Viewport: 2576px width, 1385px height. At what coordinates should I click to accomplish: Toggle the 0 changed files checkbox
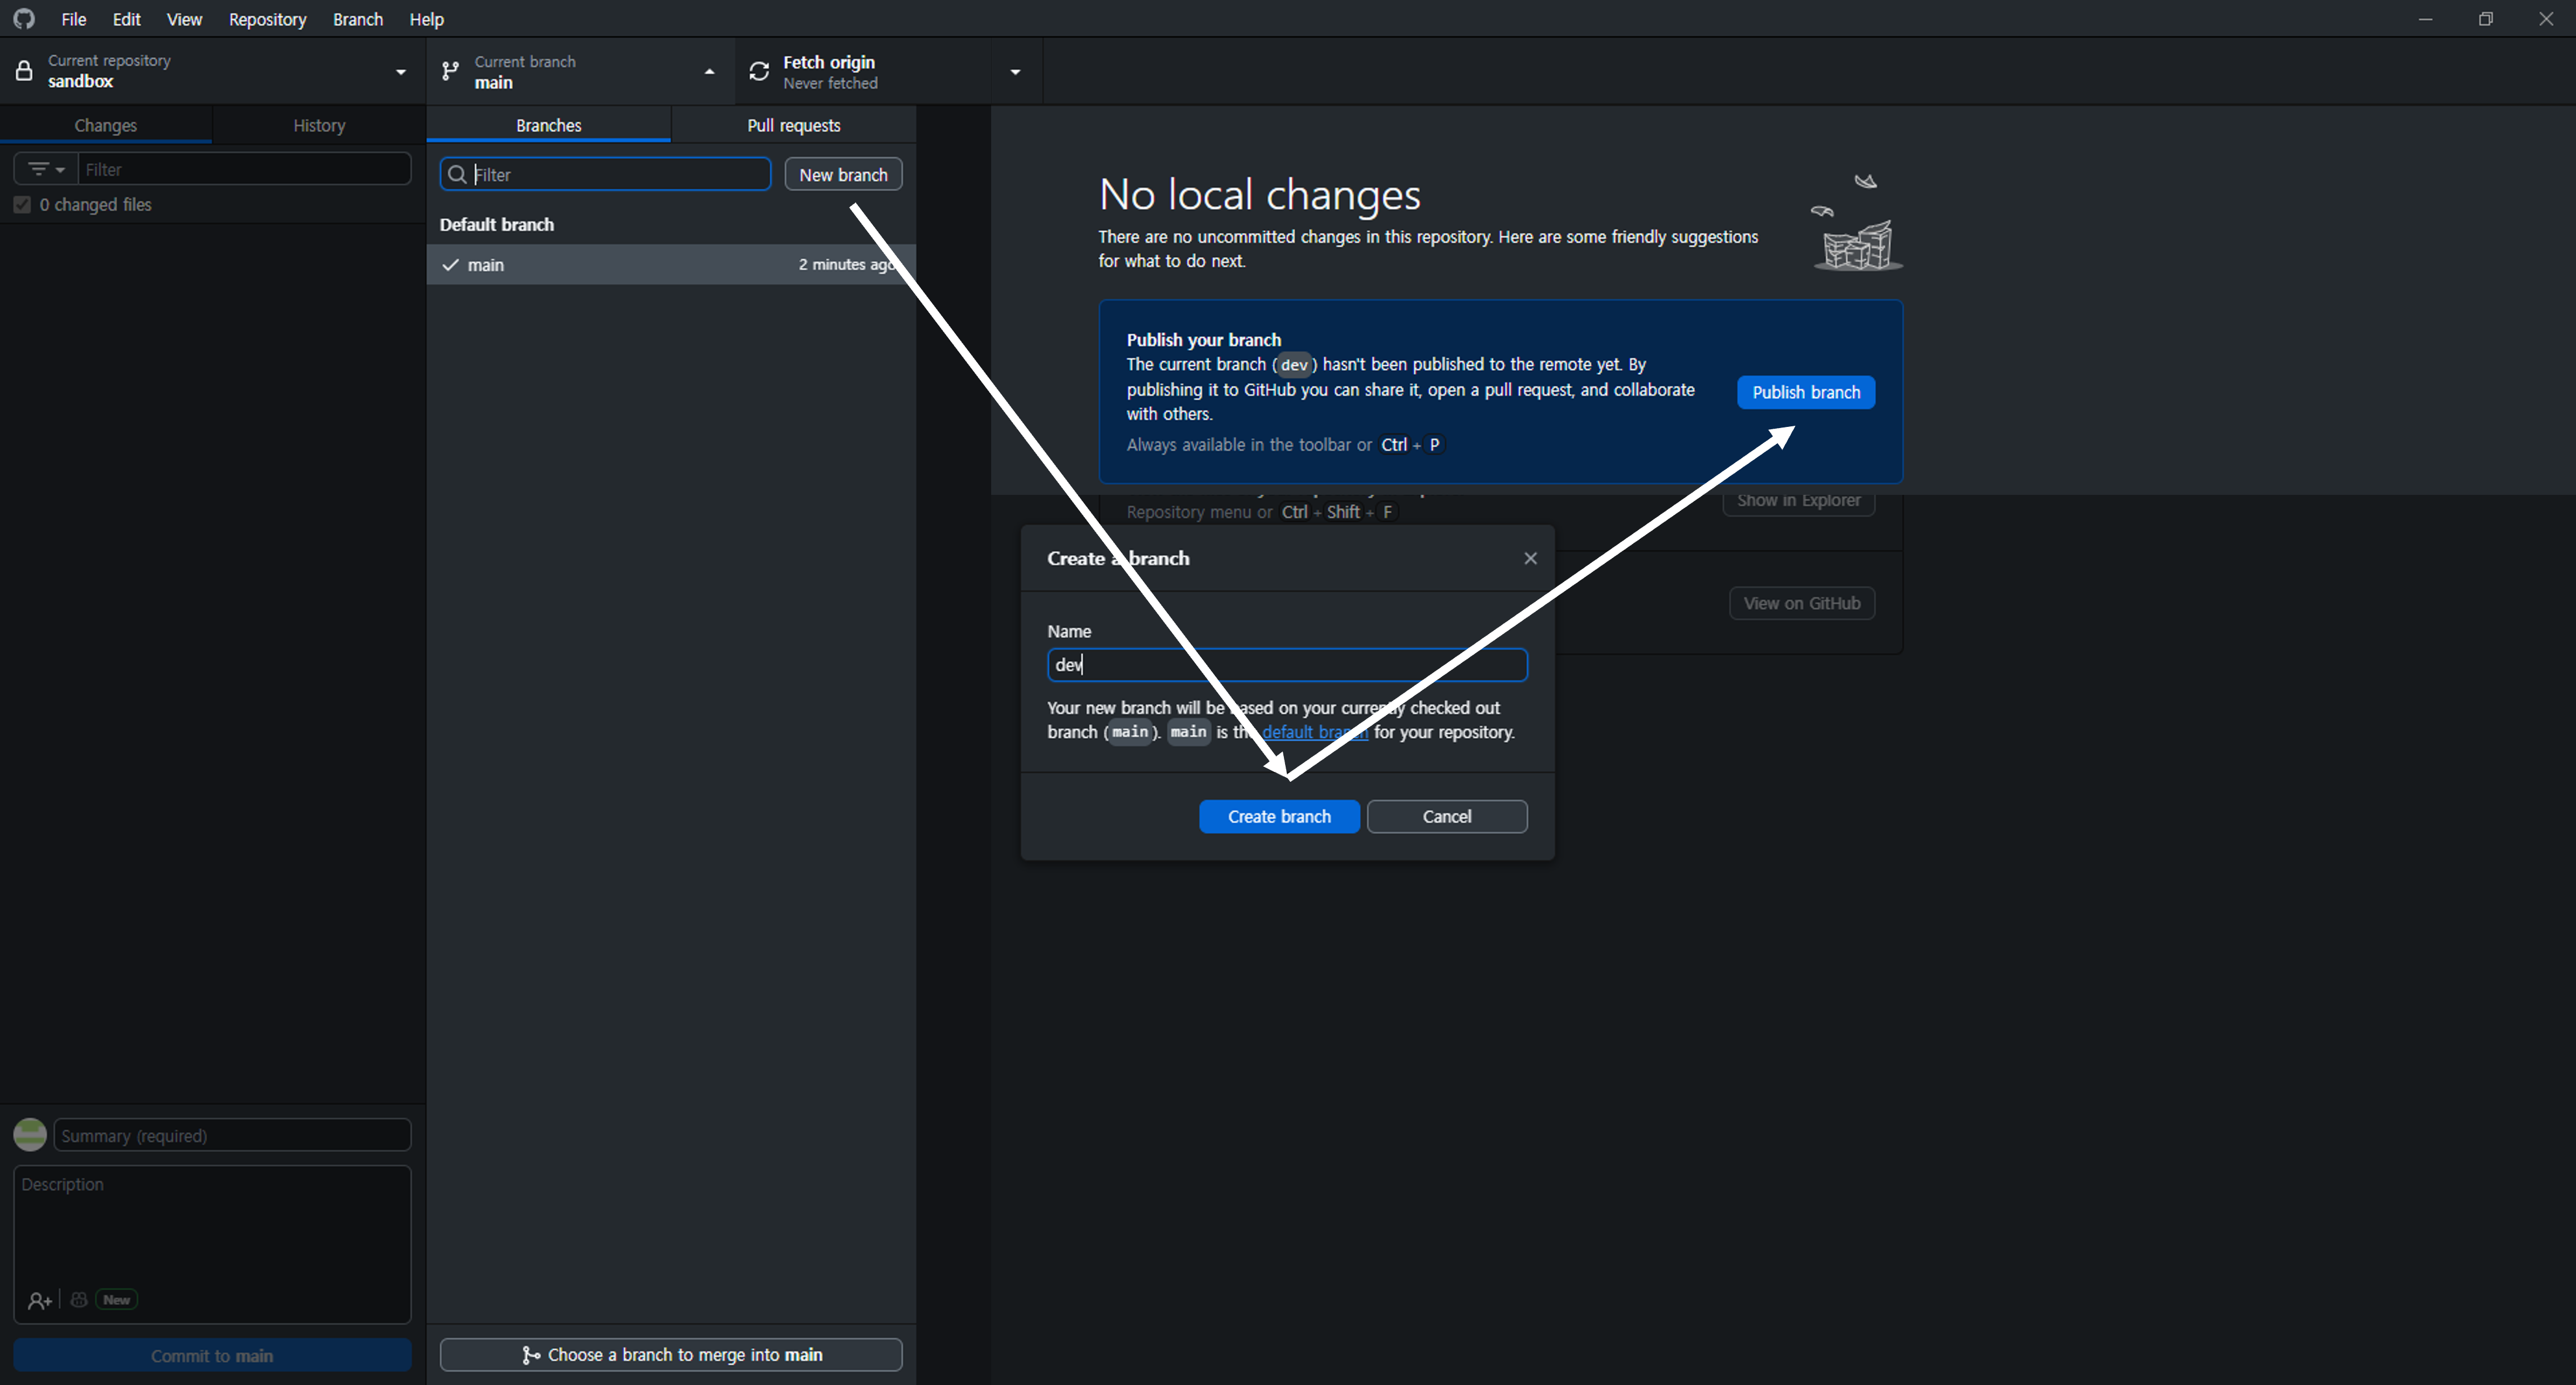tap(22, 205)
